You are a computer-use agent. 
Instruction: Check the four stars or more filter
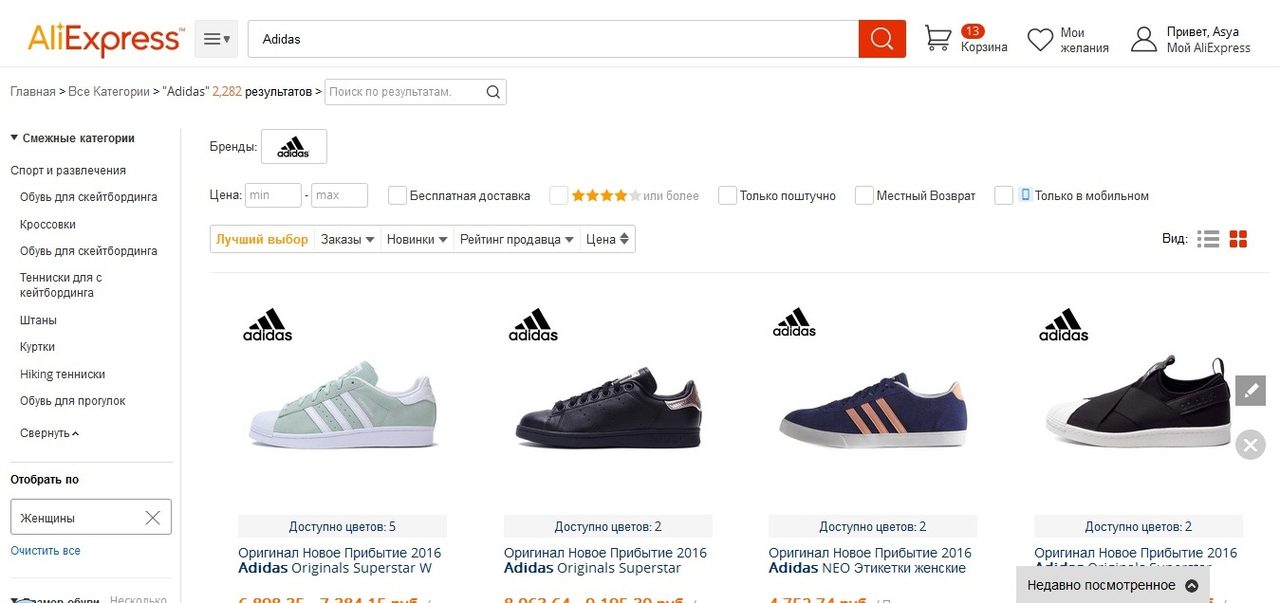[559, 195]
